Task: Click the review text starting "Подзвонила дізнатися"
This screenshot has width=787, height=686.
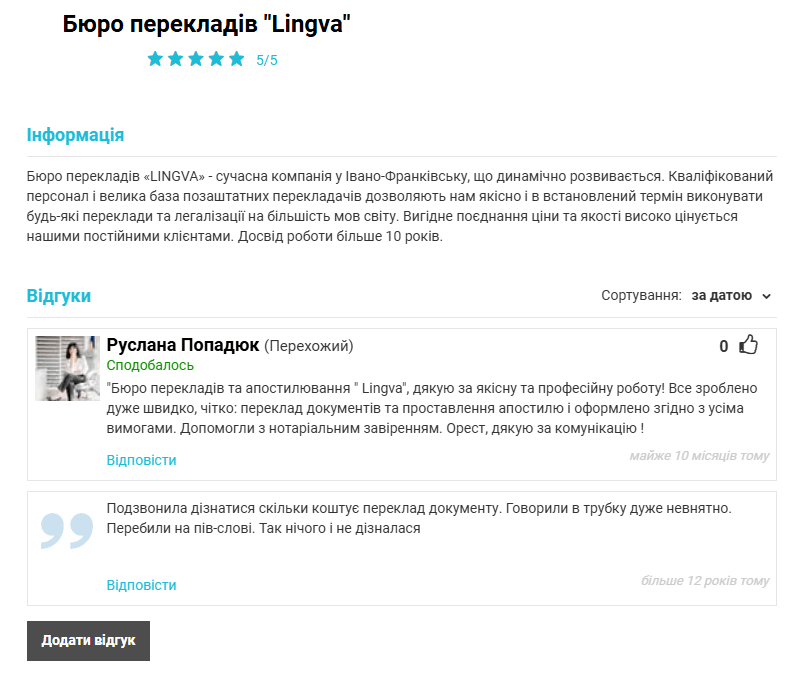Action: click(419, 518)
